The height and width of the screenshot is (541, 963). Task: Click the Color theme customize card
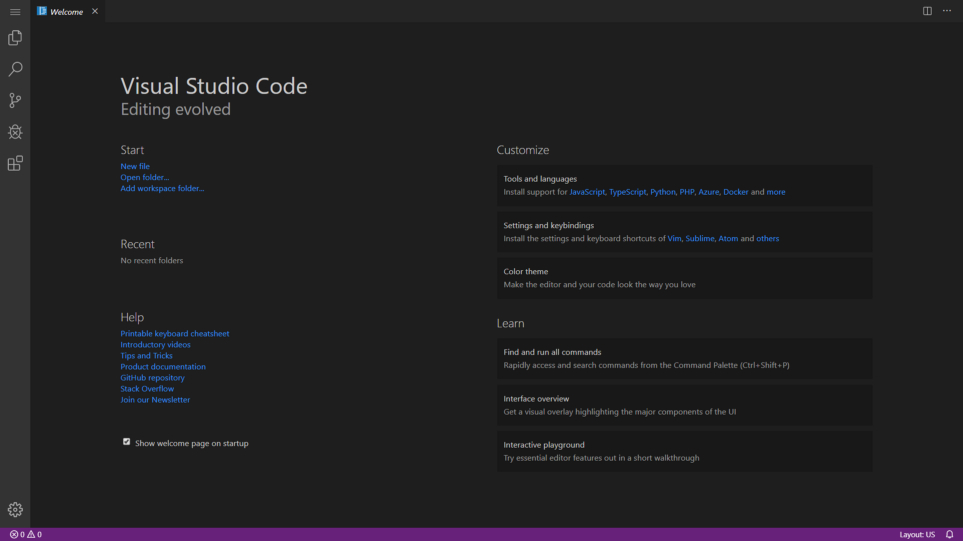pyautogui.click(x=684, y=278)
